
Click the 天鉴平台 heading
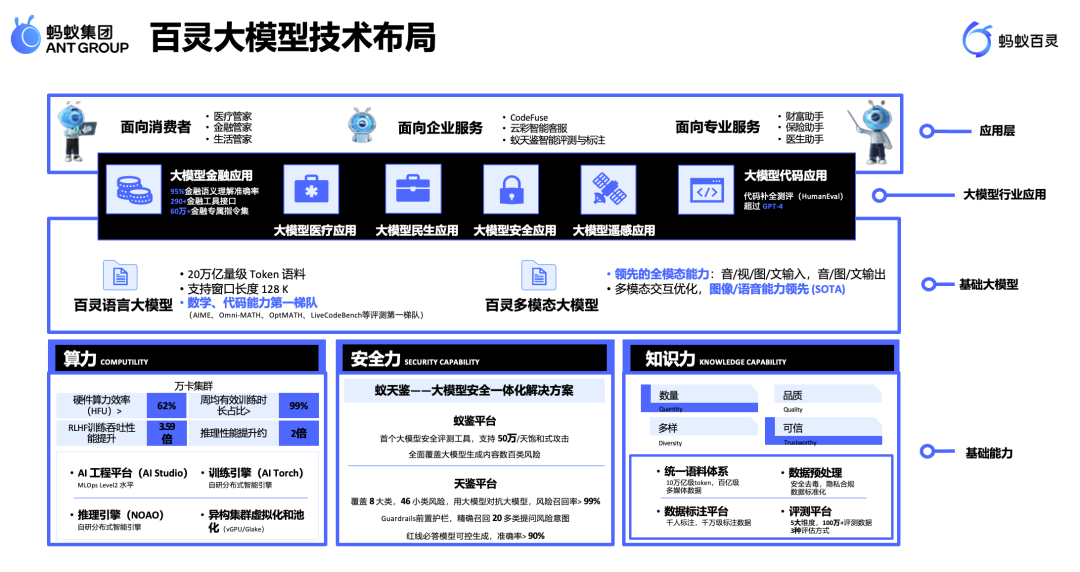tap(475, 483)
